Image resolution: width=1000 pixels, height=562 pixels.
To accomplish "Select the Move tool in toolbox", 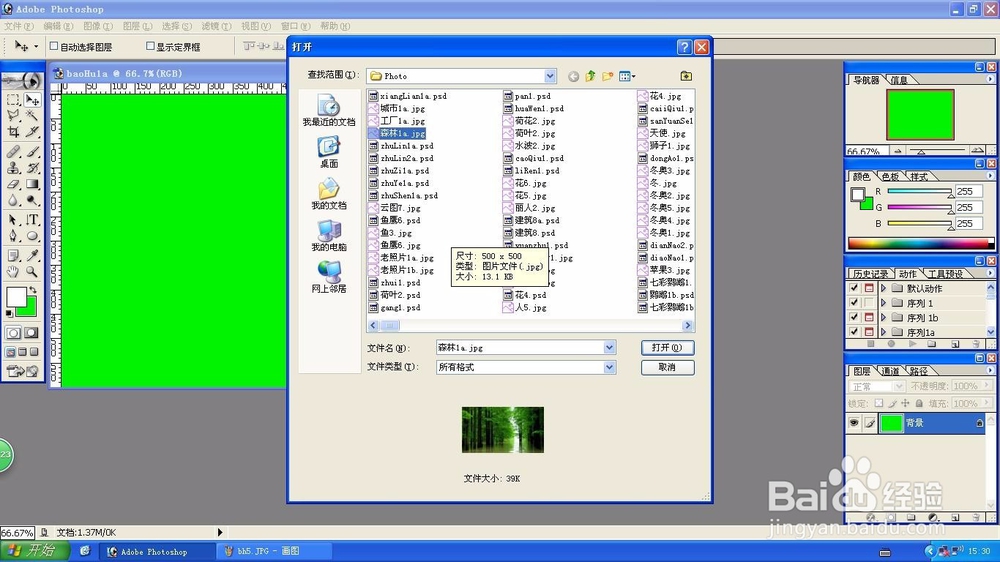I will [x=32, y=100].
